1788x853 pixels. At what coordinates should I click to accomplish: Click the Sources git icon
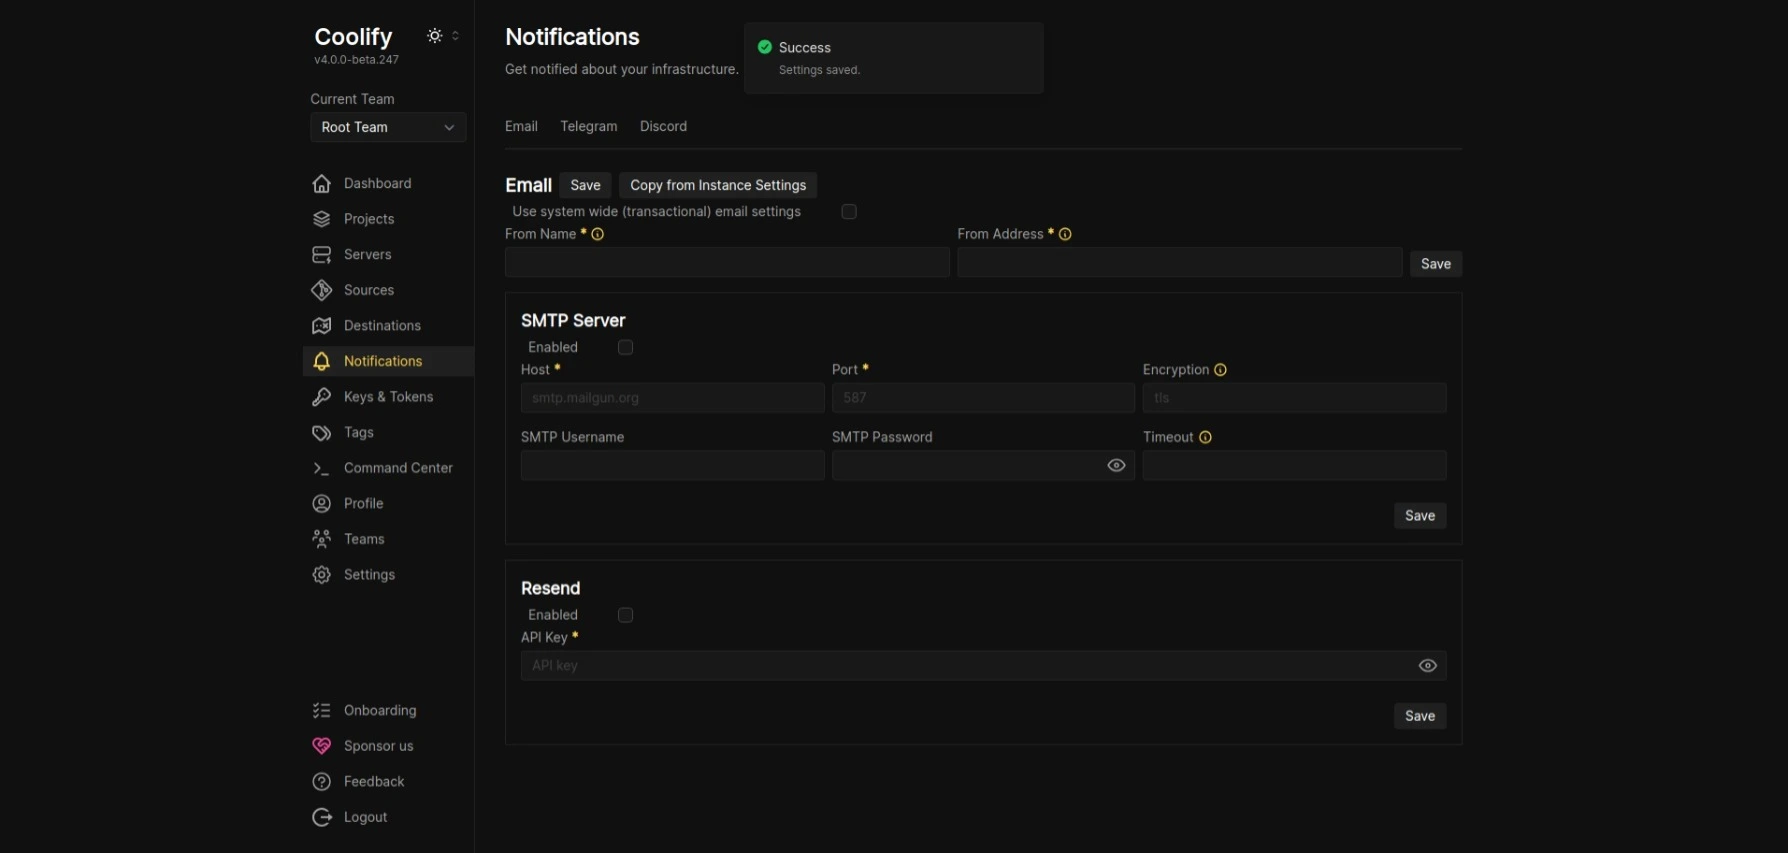(x=321, y=290)
